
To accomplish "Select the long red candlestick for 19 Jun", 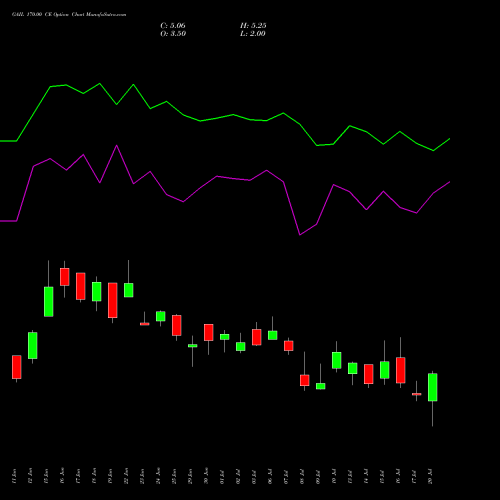I will 113,300.
